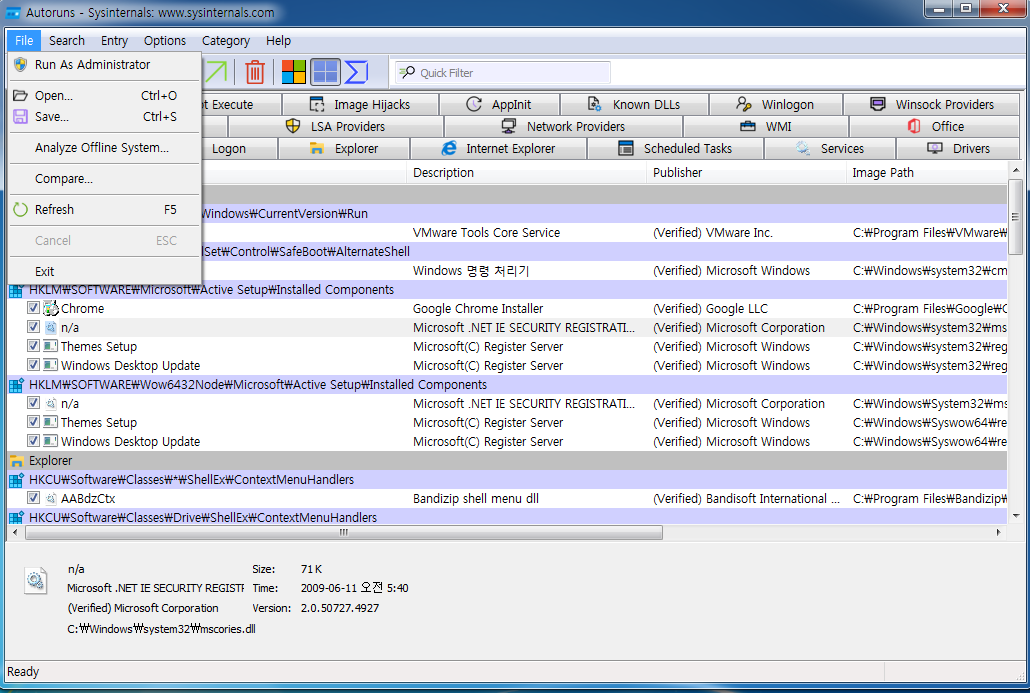
Task: Click the vertical scrollbar down arrow
Action: pos(1016,516)
